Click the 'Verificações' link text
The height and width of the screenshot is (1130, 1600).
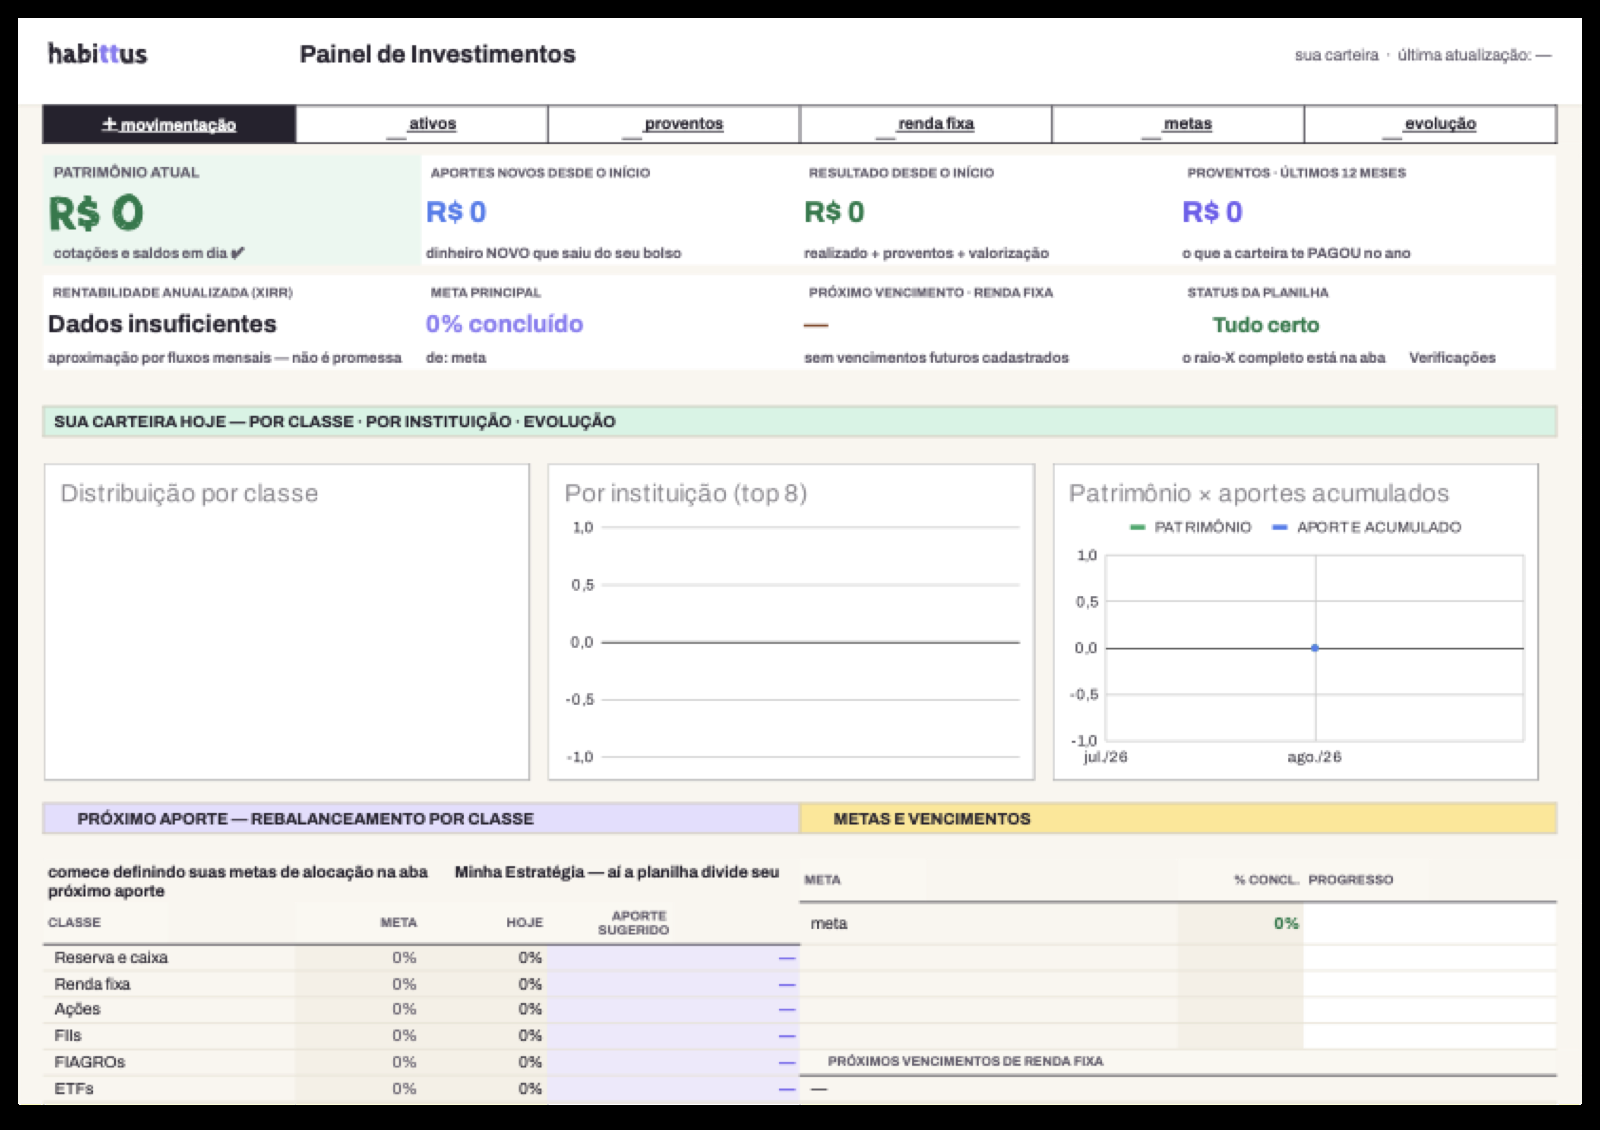coord(1452,358)
